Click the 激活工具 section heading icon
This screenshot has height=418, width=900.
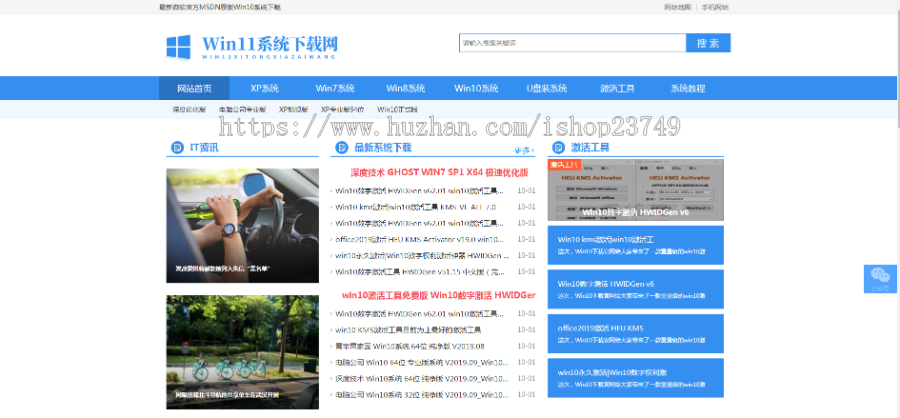coord(559,148)
